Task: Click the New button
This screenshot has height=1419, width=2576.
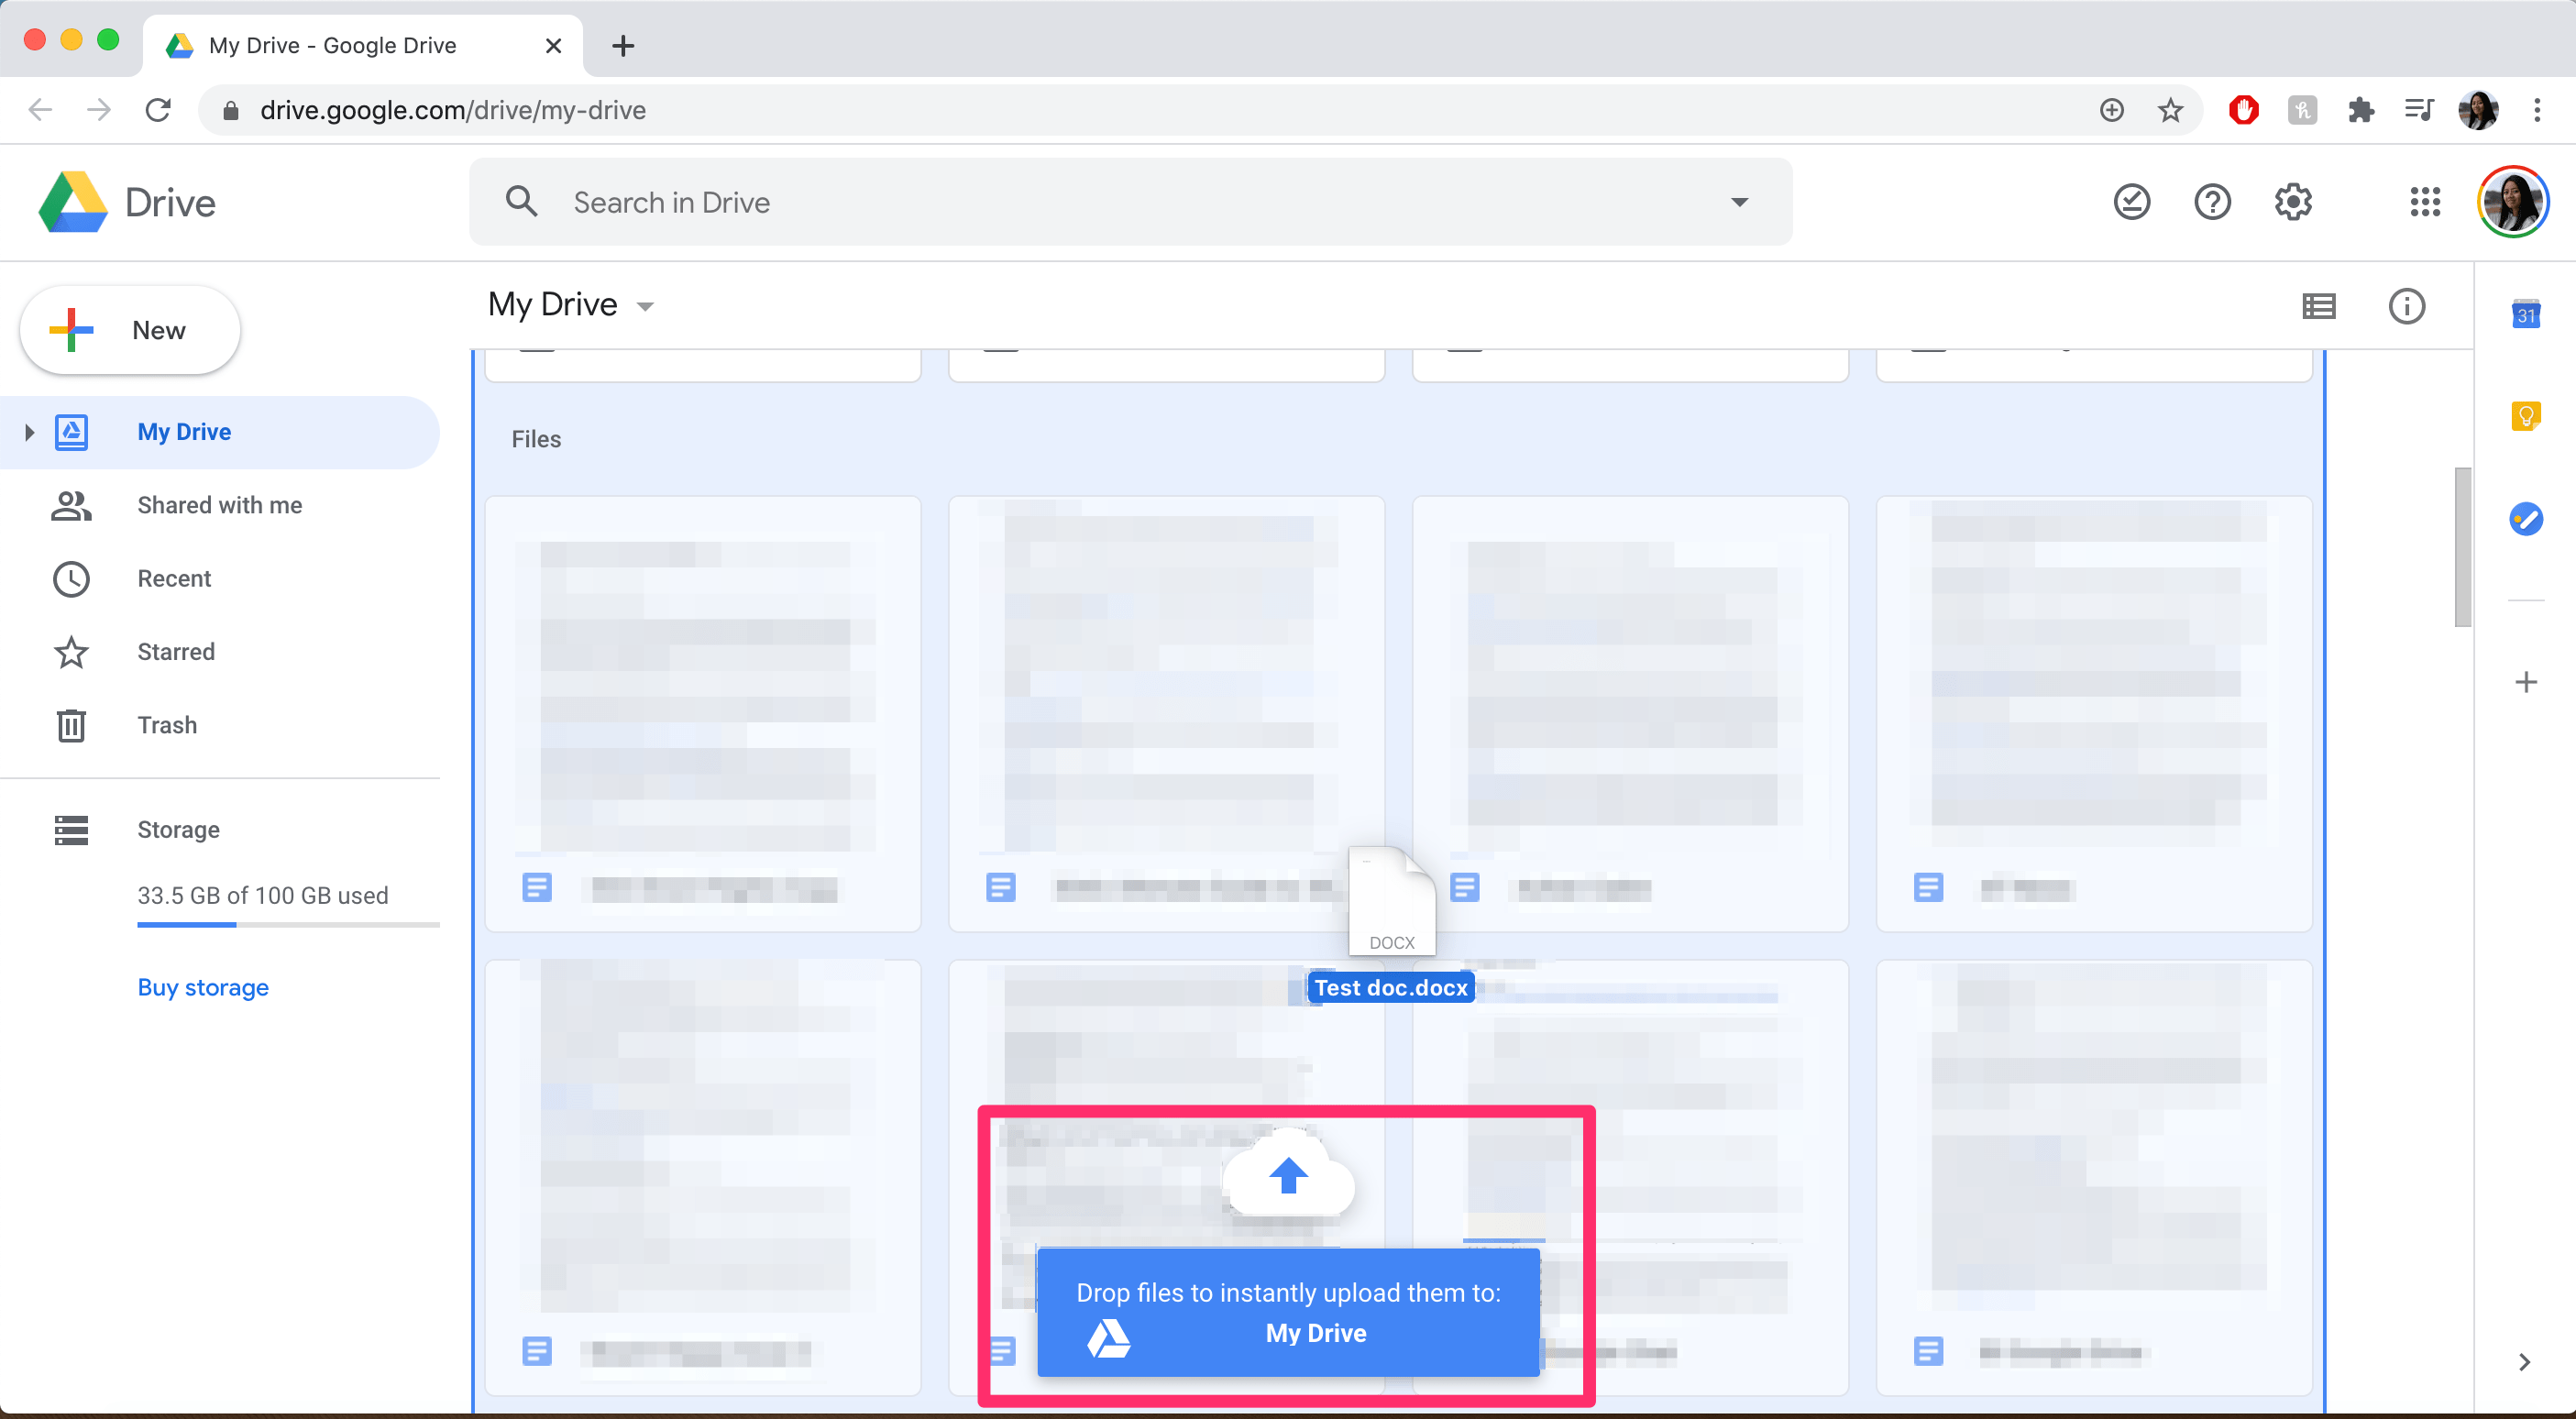Action: click(x=130, y=330)
